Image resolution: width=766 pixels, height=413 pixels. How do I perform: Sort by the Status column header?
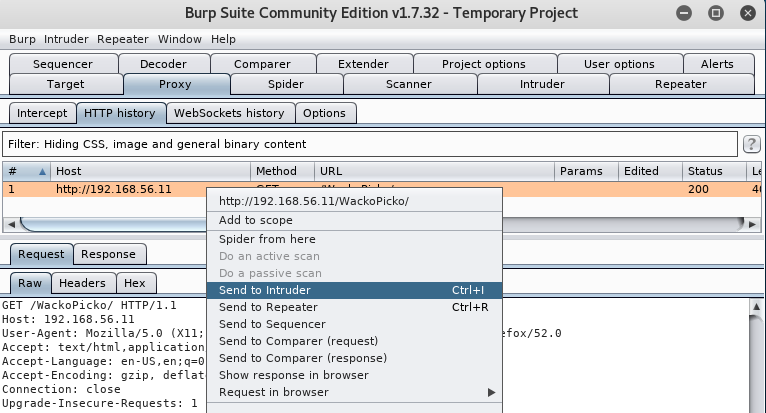pos(714,172)
